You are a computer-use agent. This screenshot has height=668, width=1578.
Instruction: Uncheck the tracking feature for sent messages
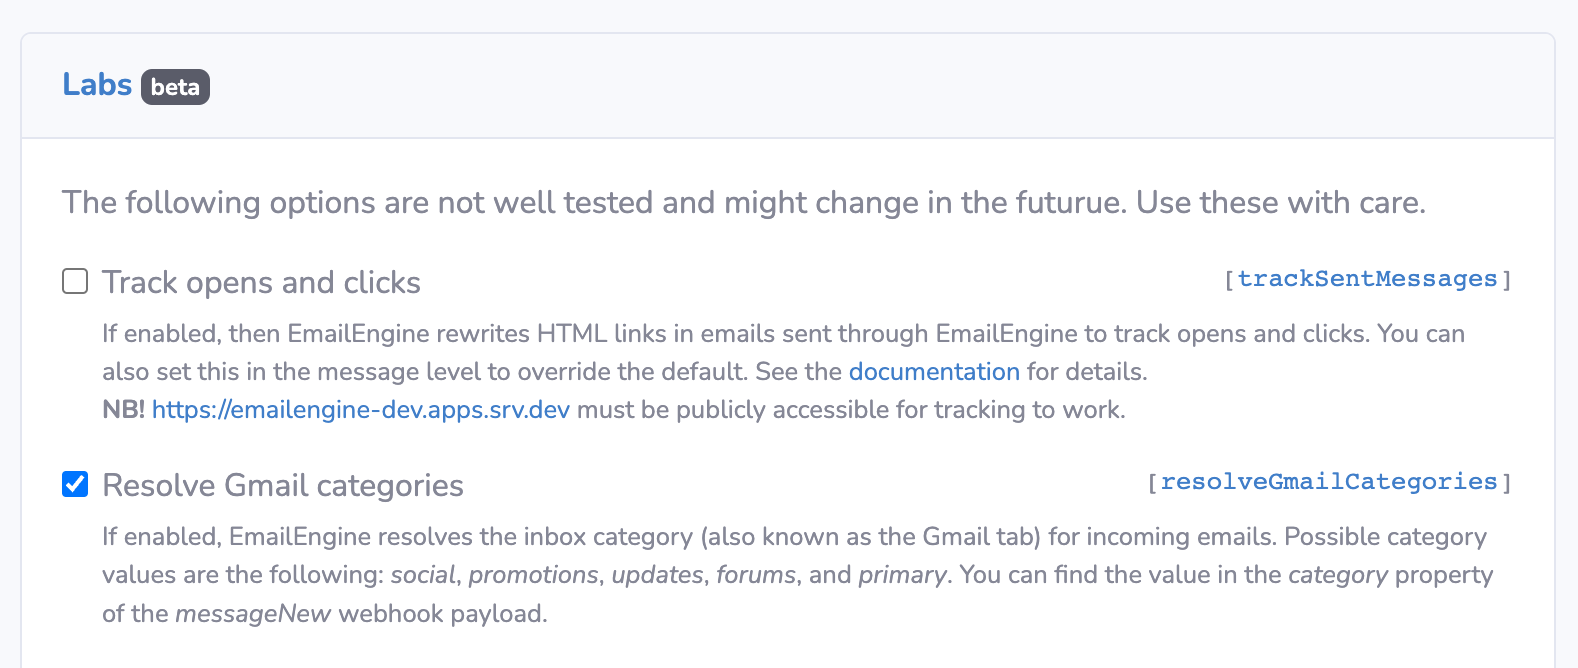[74, 281]
